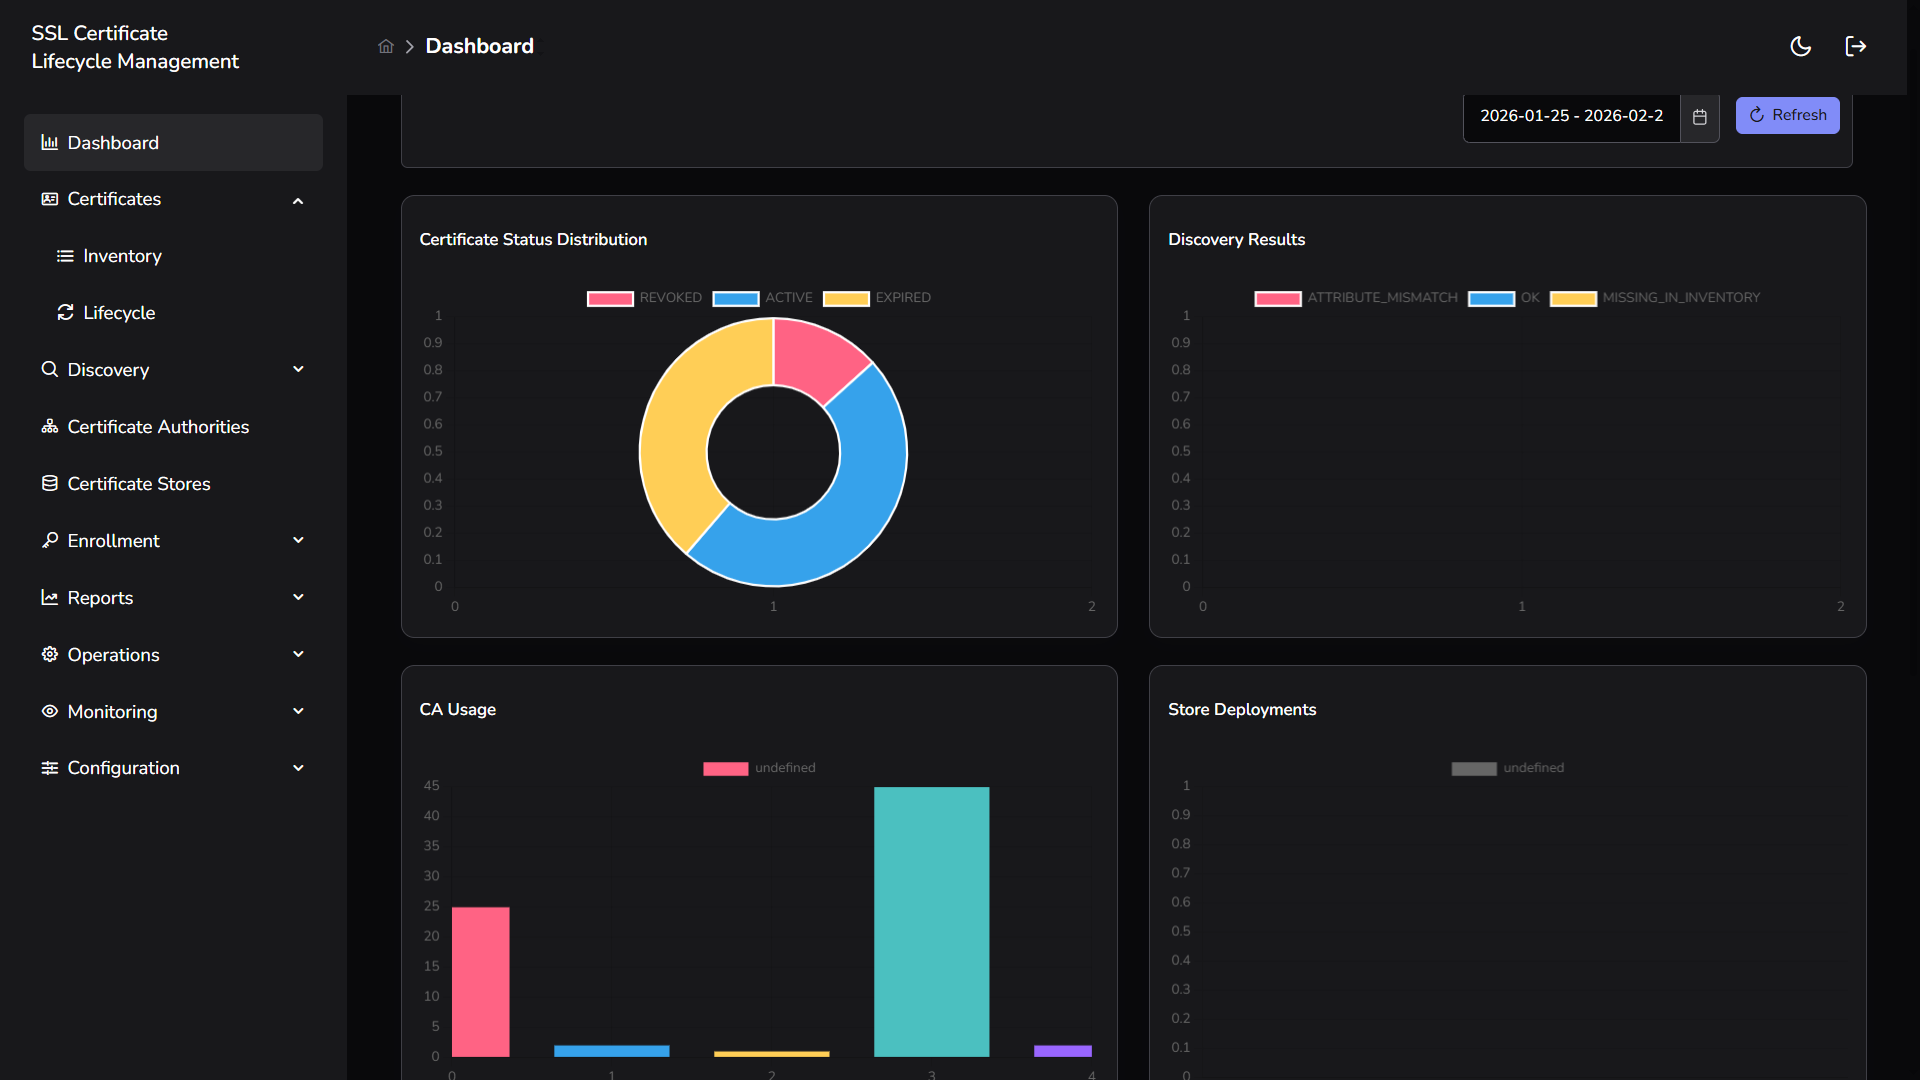Click the Certificate Stores database icon
The height and width of the screenshot is (1080, 1920).
50,483
